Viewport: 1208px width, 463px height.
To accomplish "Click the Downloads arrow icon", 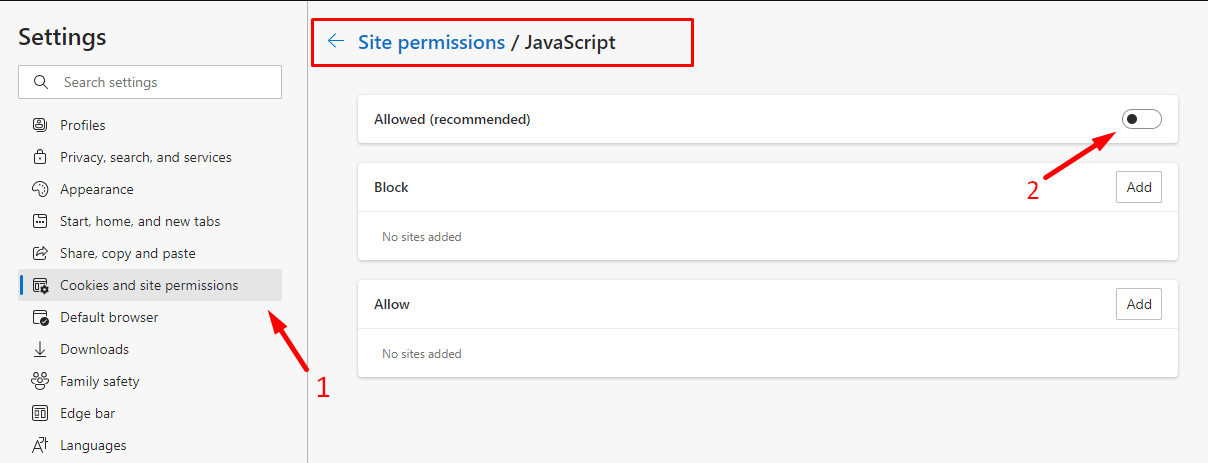I will coord(40,349).
